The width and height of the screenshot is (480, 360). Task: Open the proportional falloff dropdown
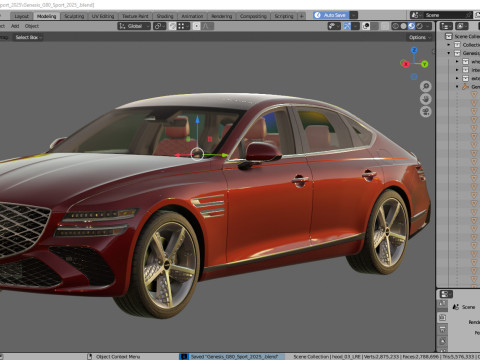(x=207, y=26)
